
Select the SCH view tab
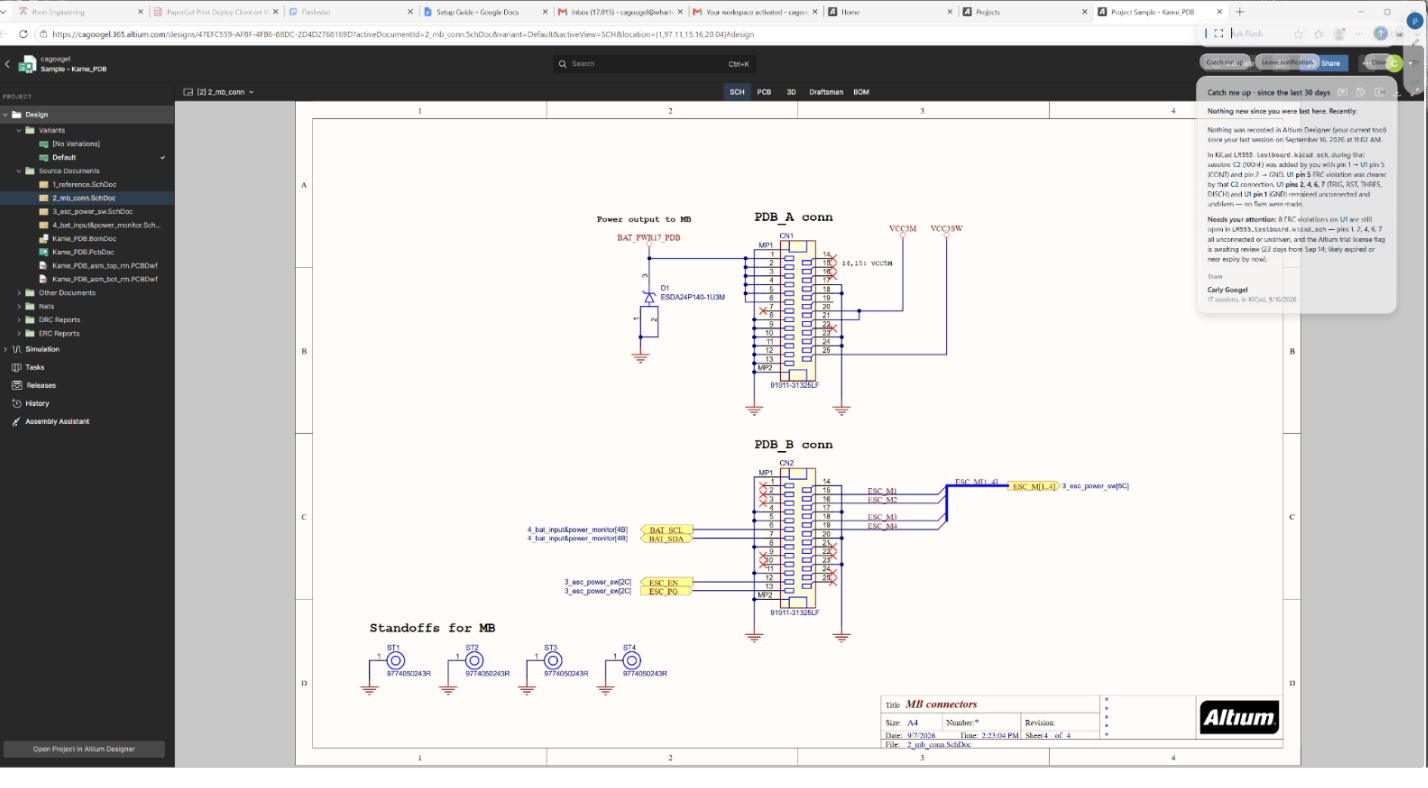click(x=737, y=92)
